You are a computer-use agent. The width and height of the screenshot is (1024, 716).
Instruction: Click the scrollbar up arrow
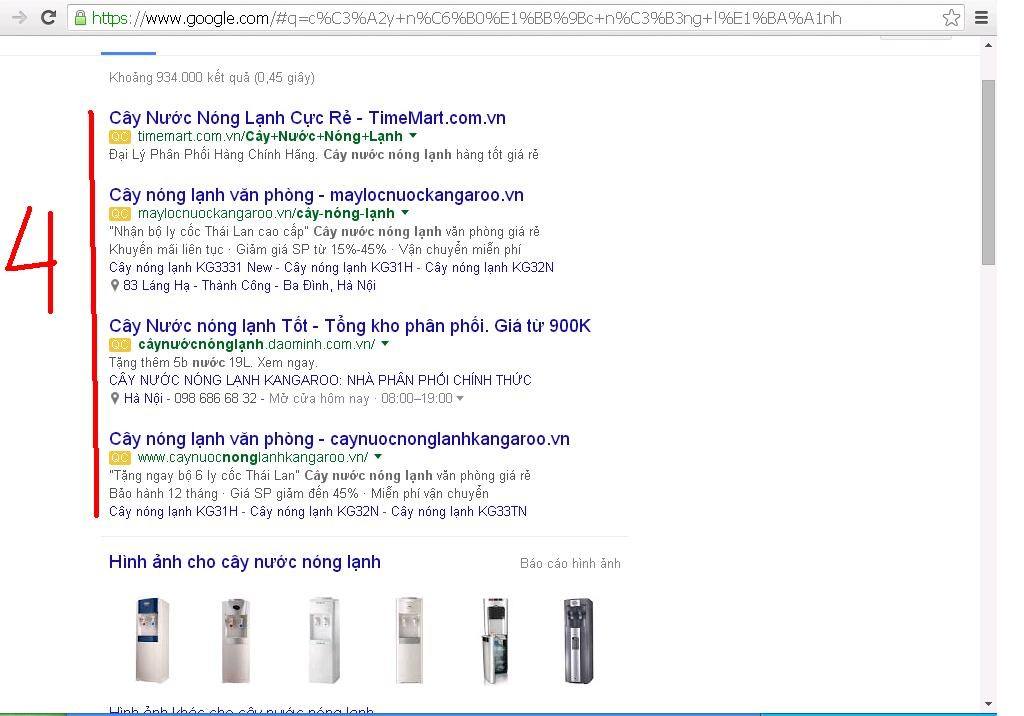click(x=988, y=45)
